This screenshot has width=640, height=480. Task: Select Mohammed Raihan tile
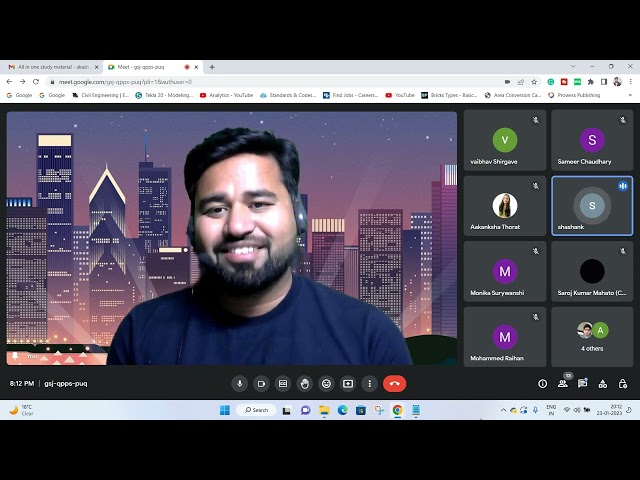505,337
